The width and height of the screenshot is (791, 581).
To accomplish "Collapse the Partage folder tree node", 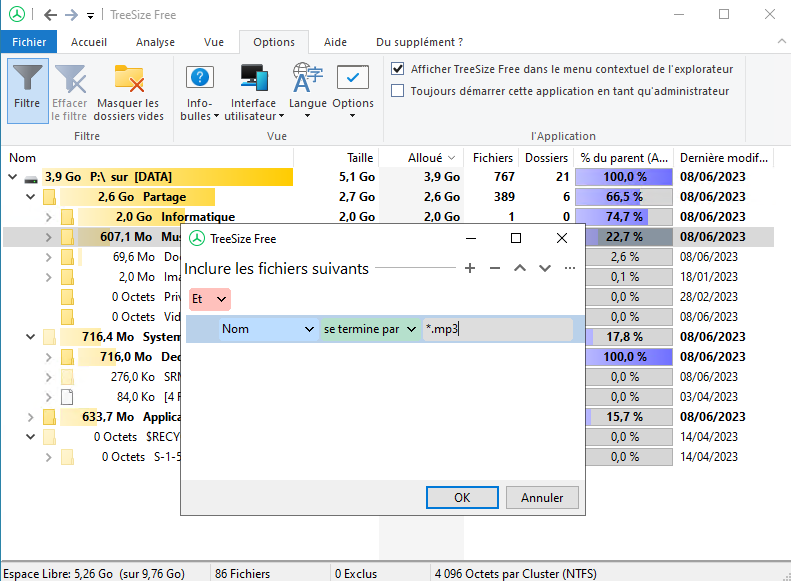I will pyautogui.click(x=31, y=197).
